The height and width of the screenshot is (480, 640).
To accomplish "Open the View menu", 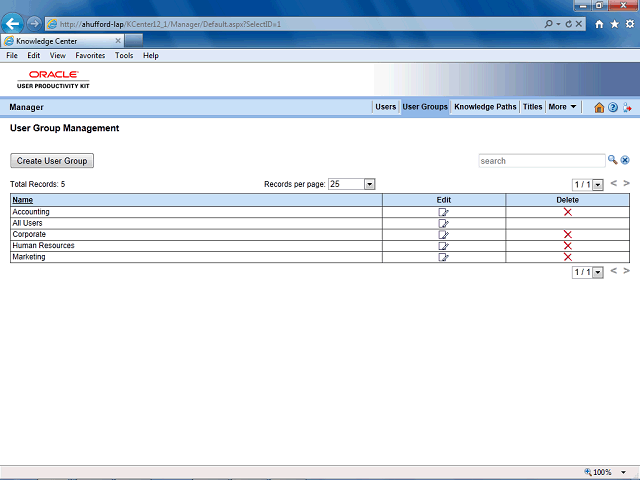I will [58, 56].
